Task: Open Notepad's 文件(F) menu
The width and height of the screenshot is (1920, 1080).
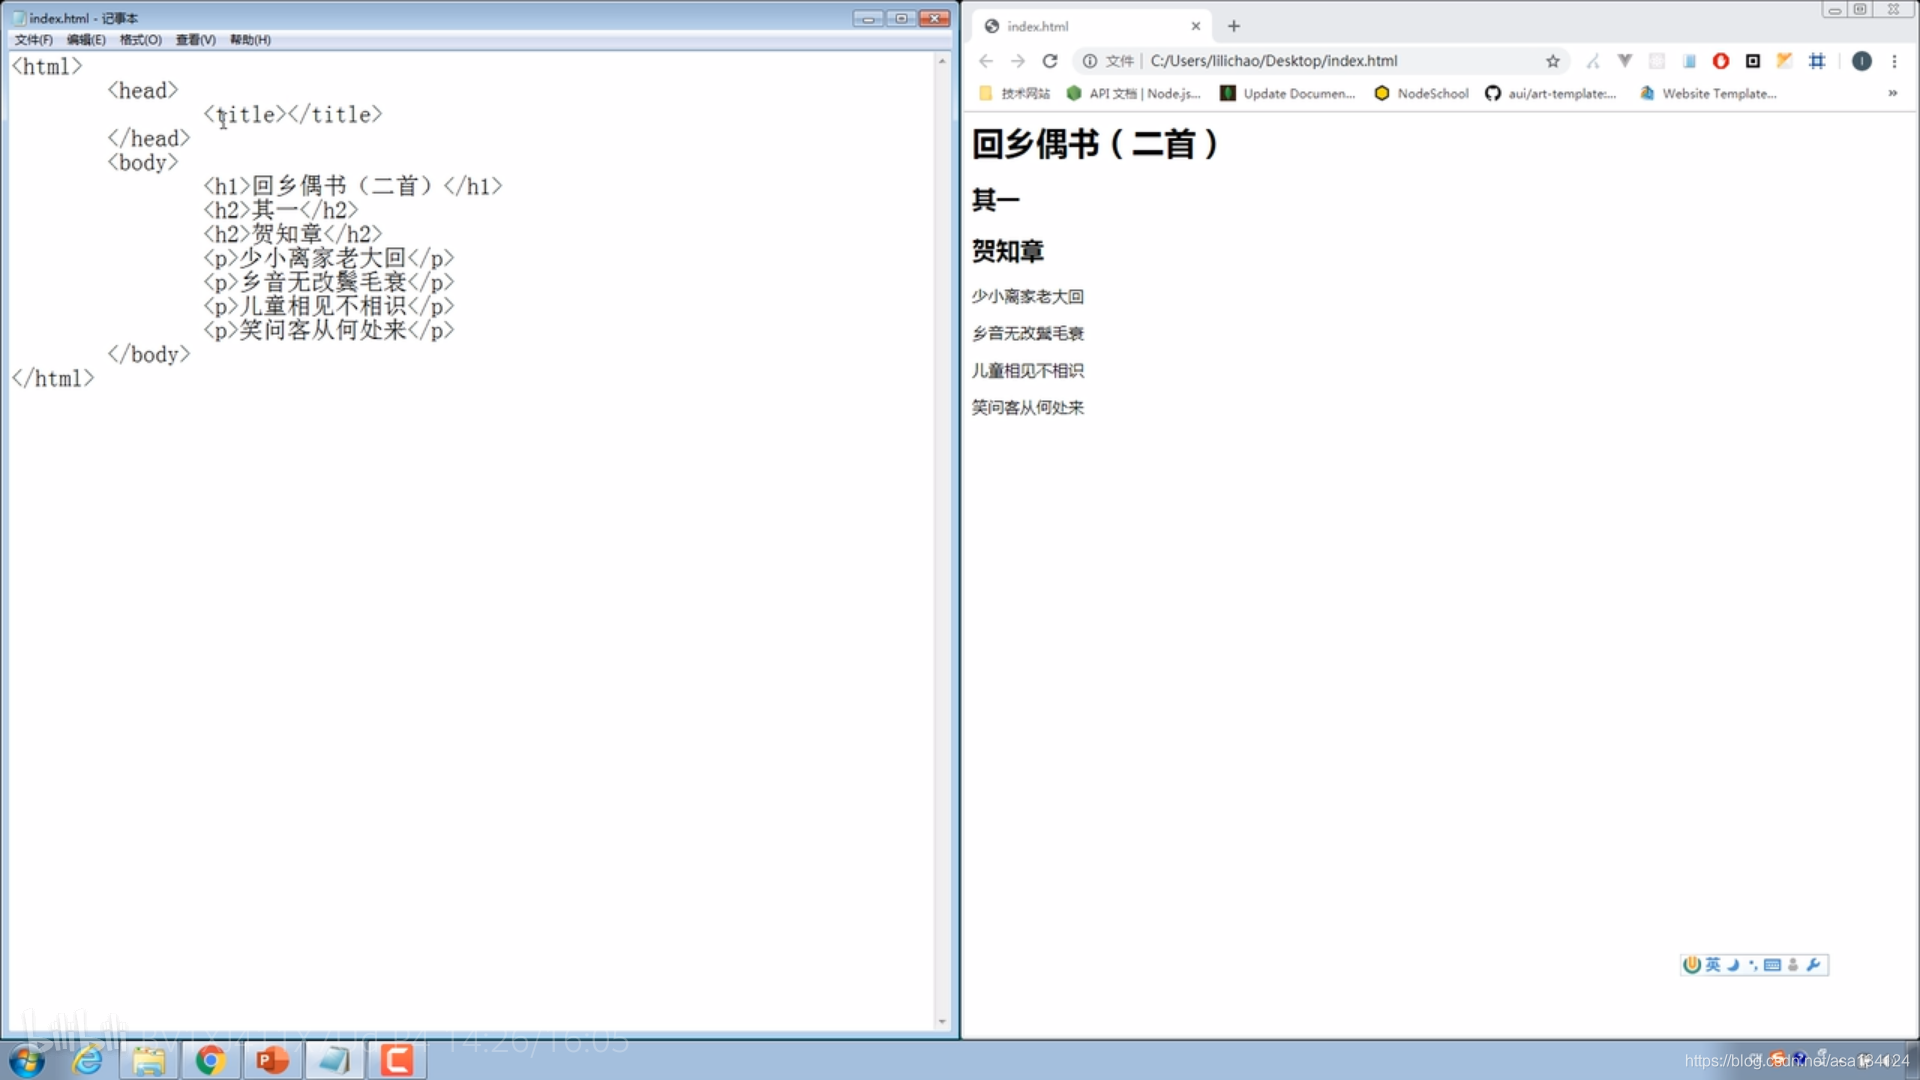Action: tap(33, 40)
